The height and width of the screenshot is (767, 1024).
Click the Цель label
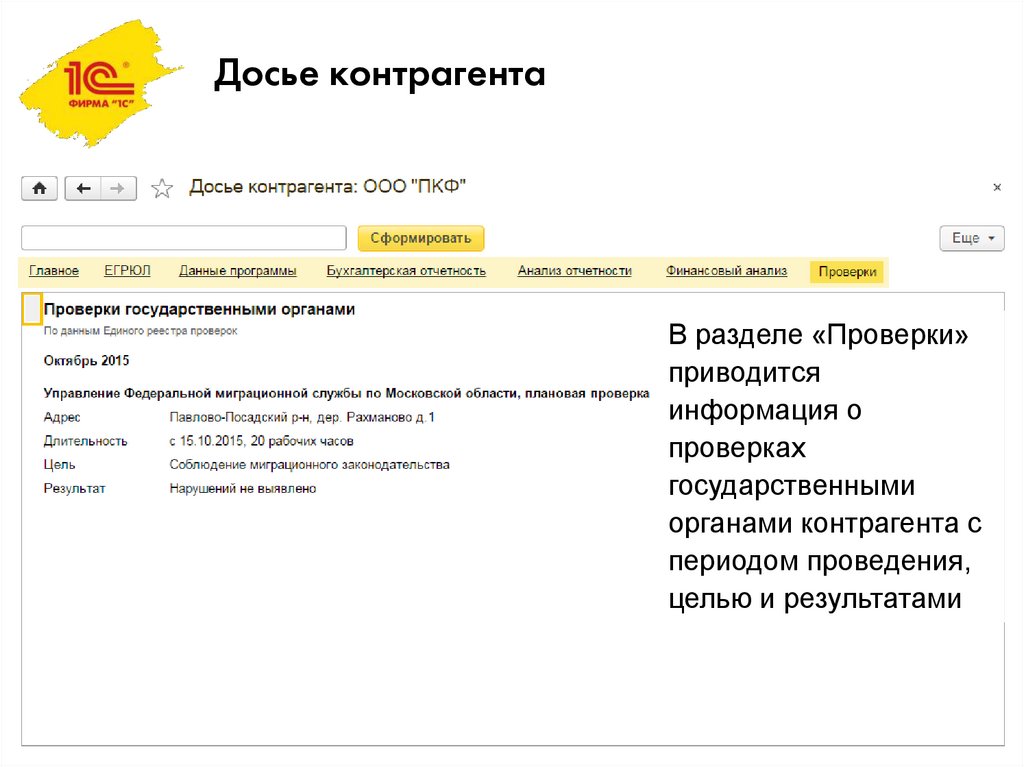point(59,465)
